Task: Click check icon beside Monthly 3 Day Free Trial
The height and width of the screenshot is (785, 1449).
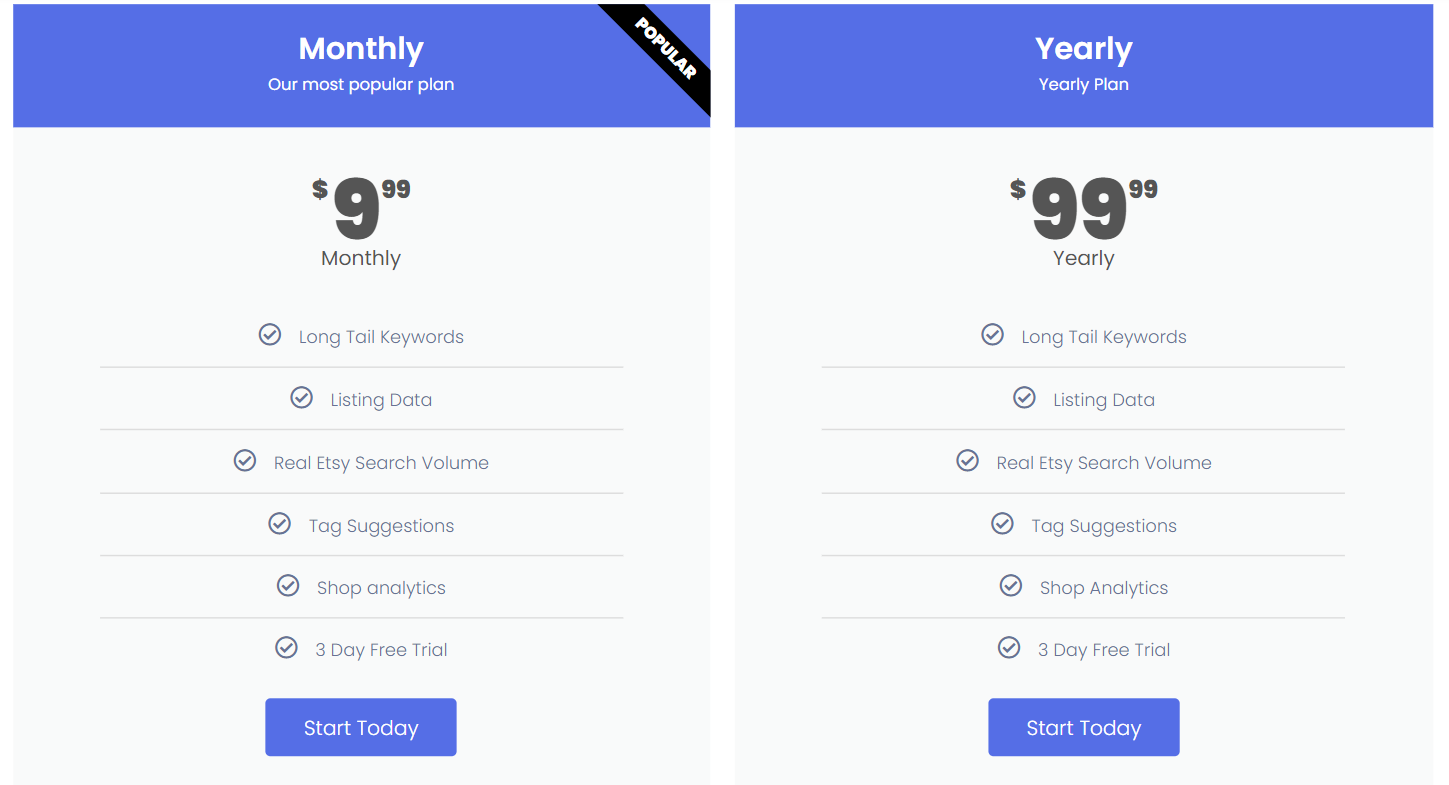Action: (286, 648)
